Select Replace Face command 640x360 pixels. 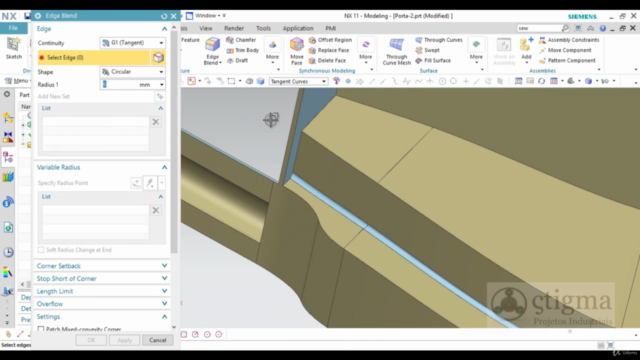(x=329, y=50)
